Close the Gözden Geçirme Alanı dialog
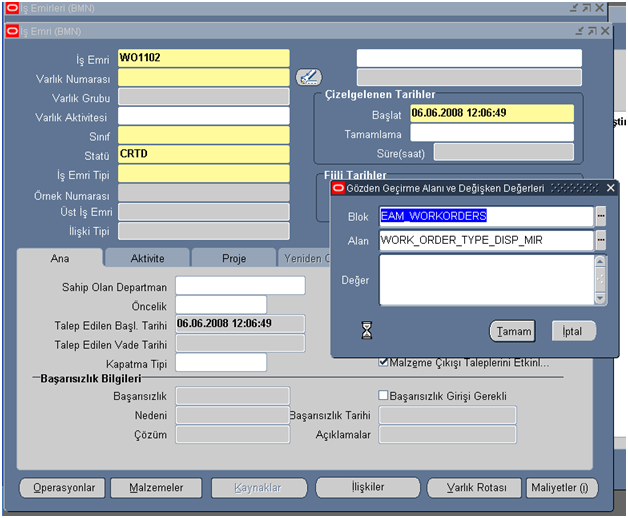628x518 pixels. pos(611,188)
